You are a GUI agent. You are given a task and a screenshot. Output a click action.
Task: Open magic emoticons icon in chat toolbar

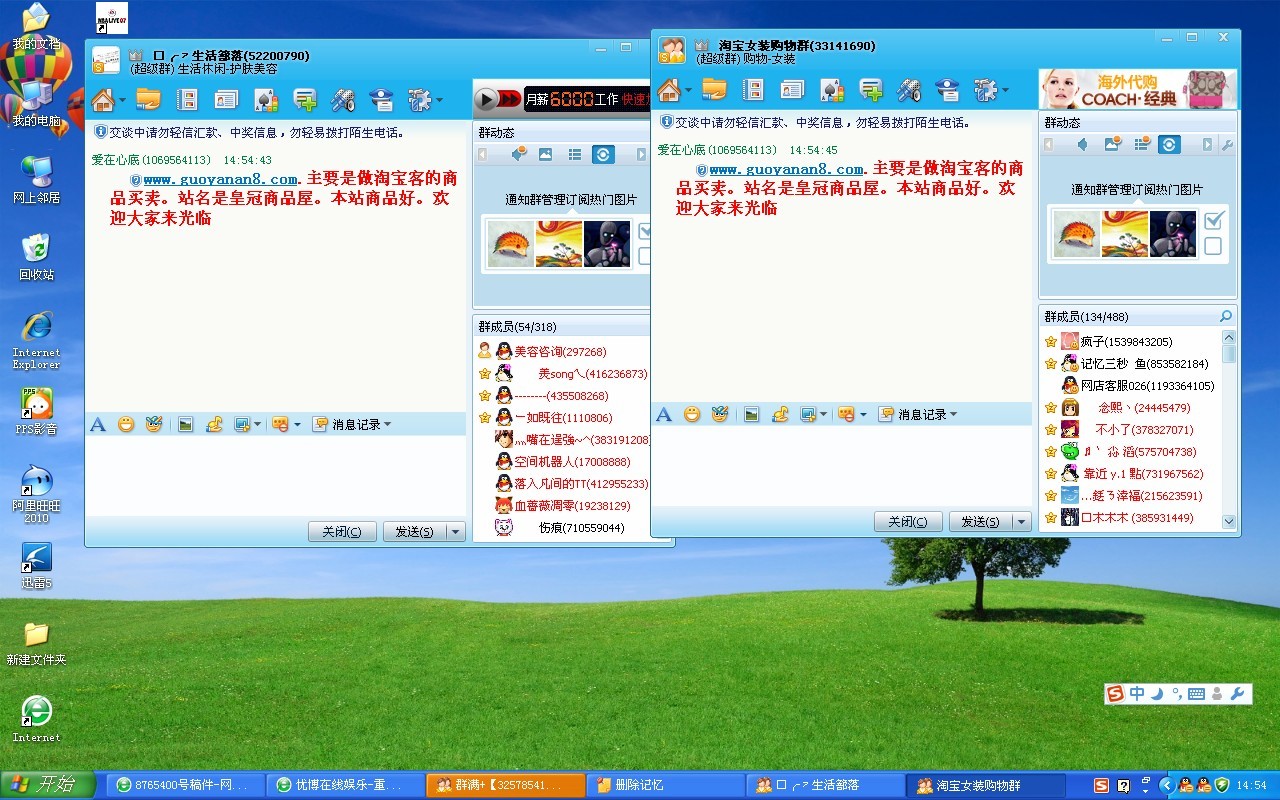tap(720, 413)
